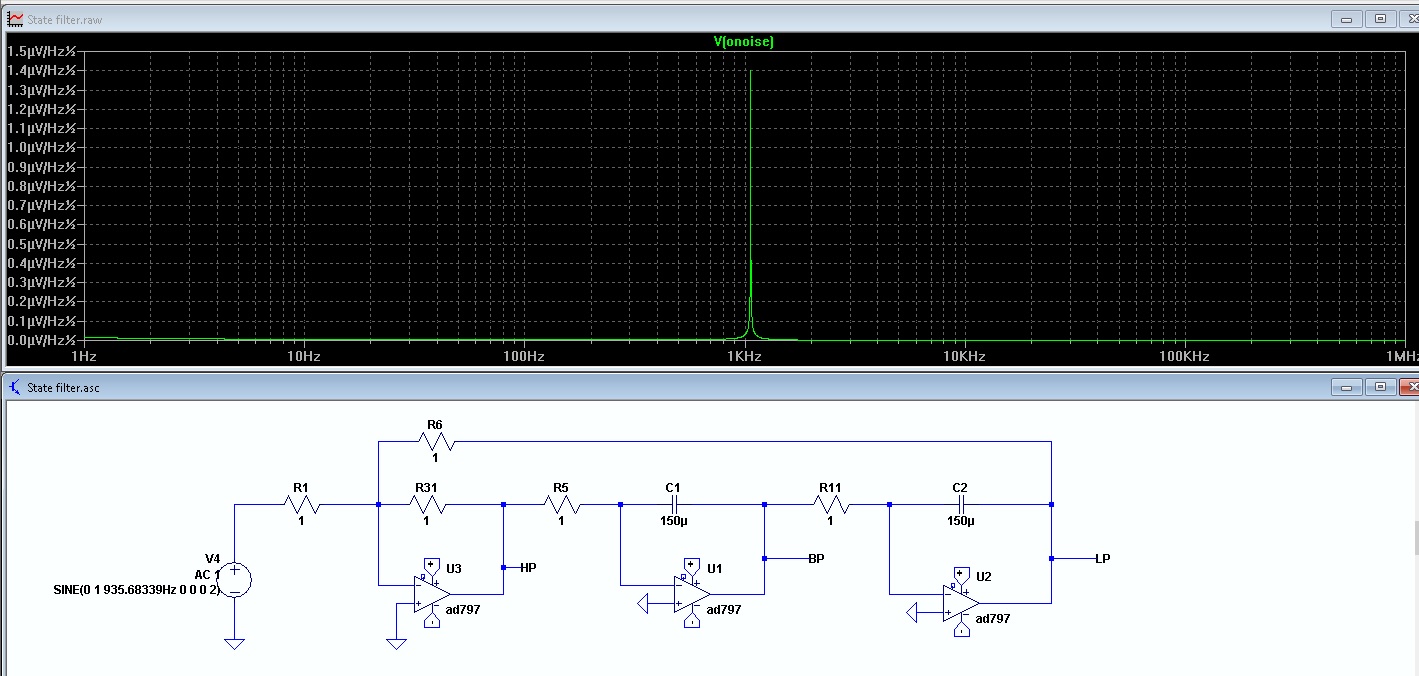Screen dimensions: 1419x676
Task: Click the 150µ value under C1
Action: pos(674,521)
